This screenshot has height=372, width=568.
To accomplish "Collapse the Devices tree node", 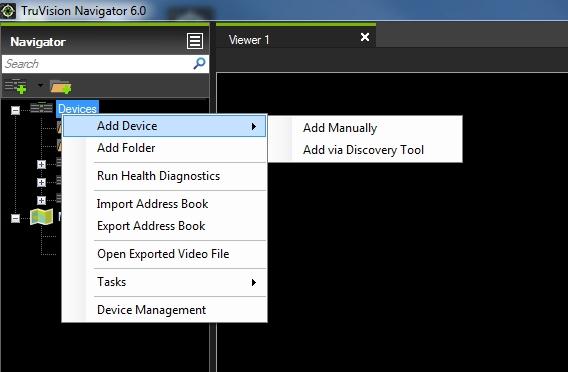I will [15, 110].
